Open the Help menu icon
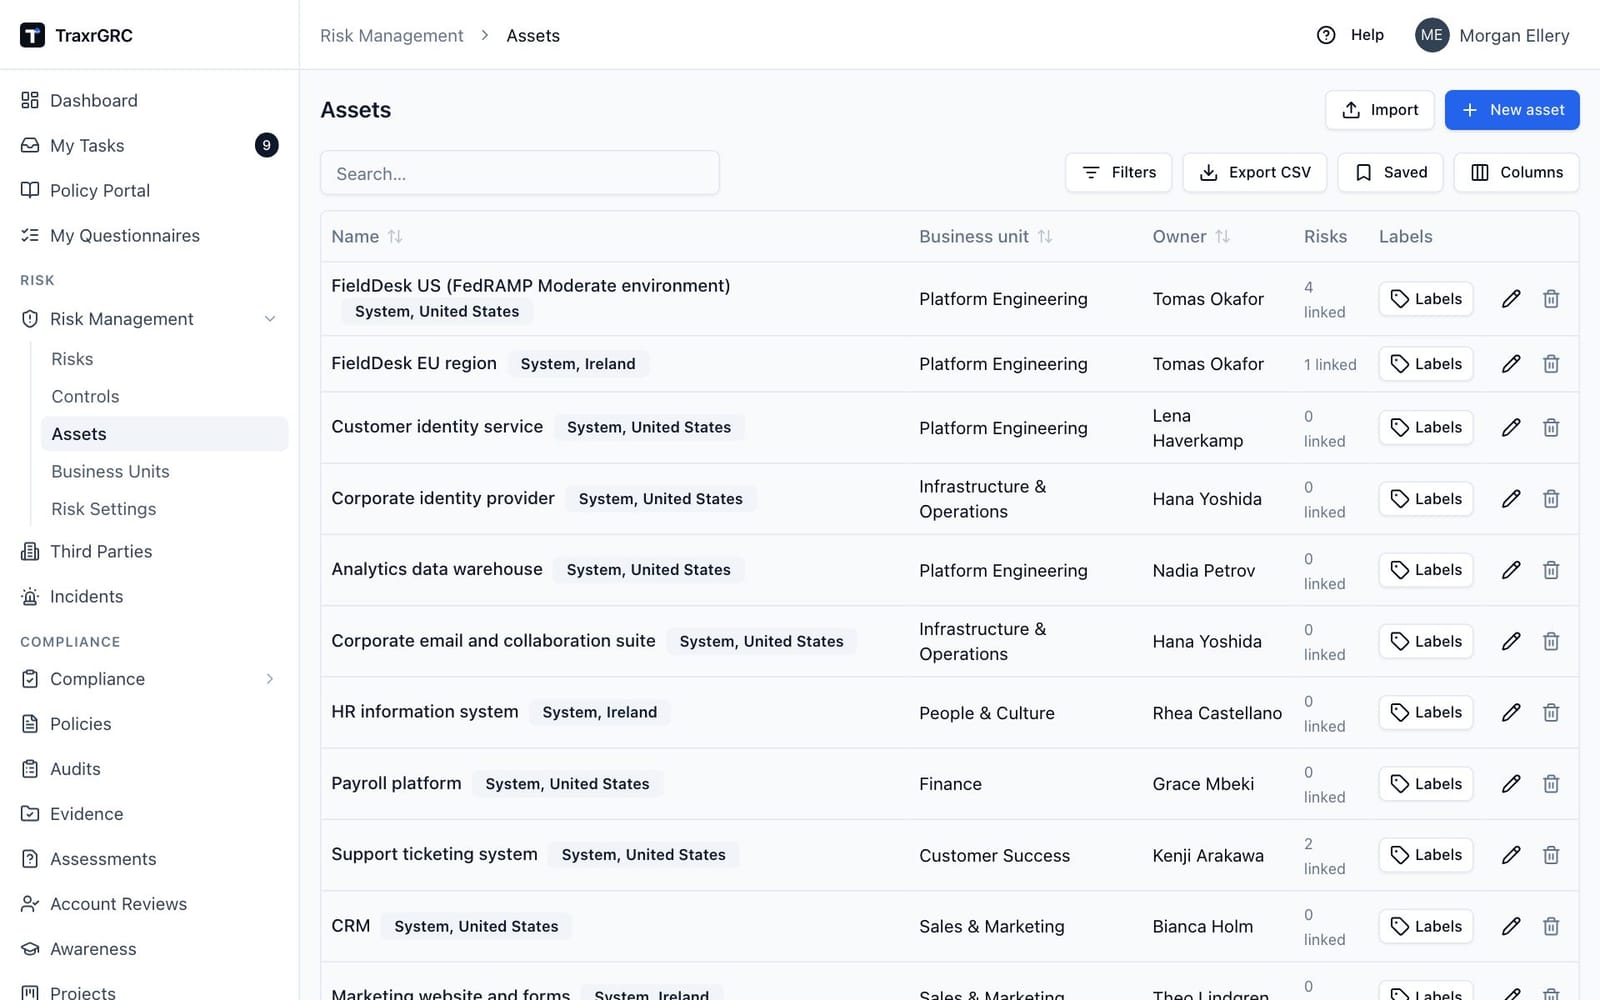Image resolution: width=1600 pixels, height=1000 pixels. click(1326, 35)
